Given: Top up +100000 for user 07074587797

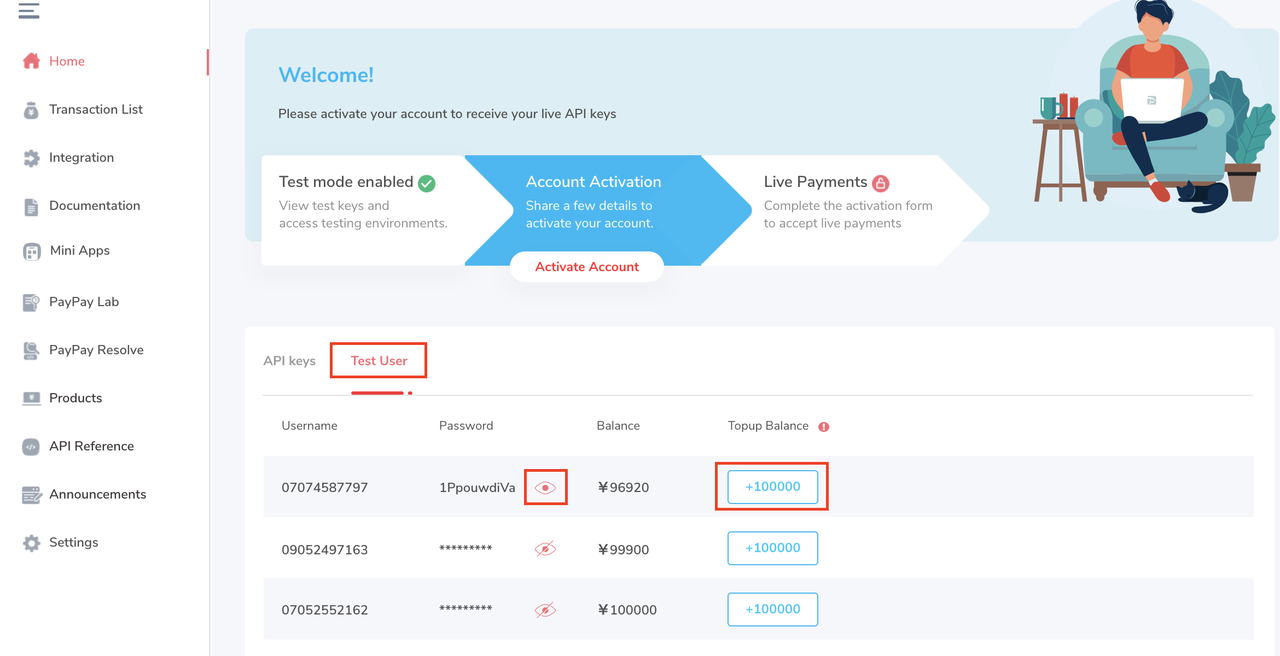Looking at the screenshot, I should 773,487.
